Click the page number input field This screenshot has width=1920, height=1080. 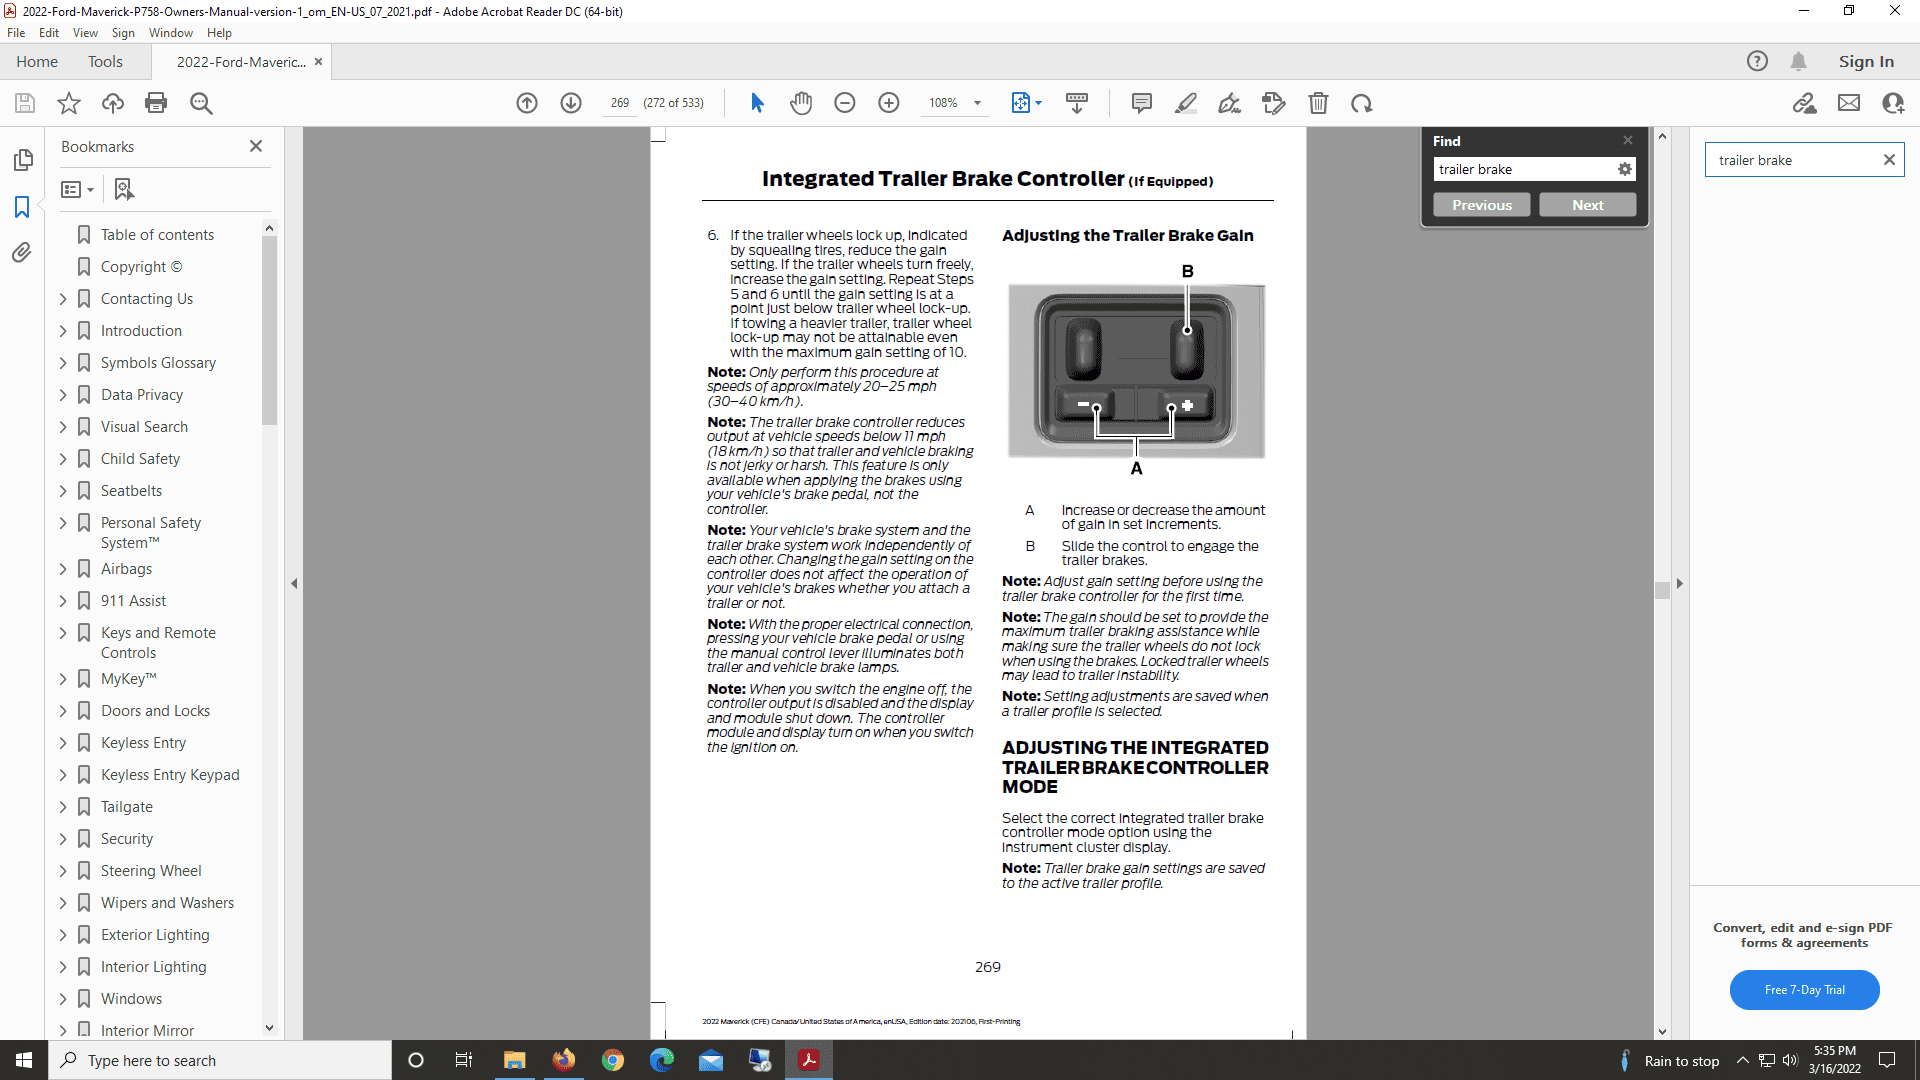[620, 103]
